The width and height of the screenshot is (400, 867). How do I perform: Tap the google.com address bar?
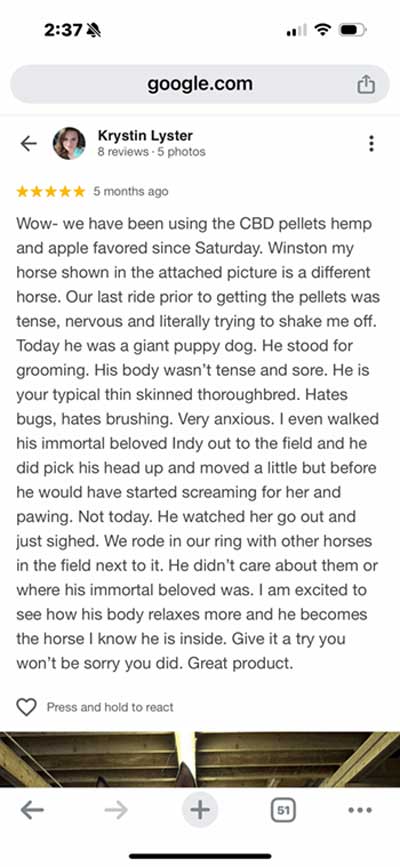pyautogui.click(x=200, y=84)
